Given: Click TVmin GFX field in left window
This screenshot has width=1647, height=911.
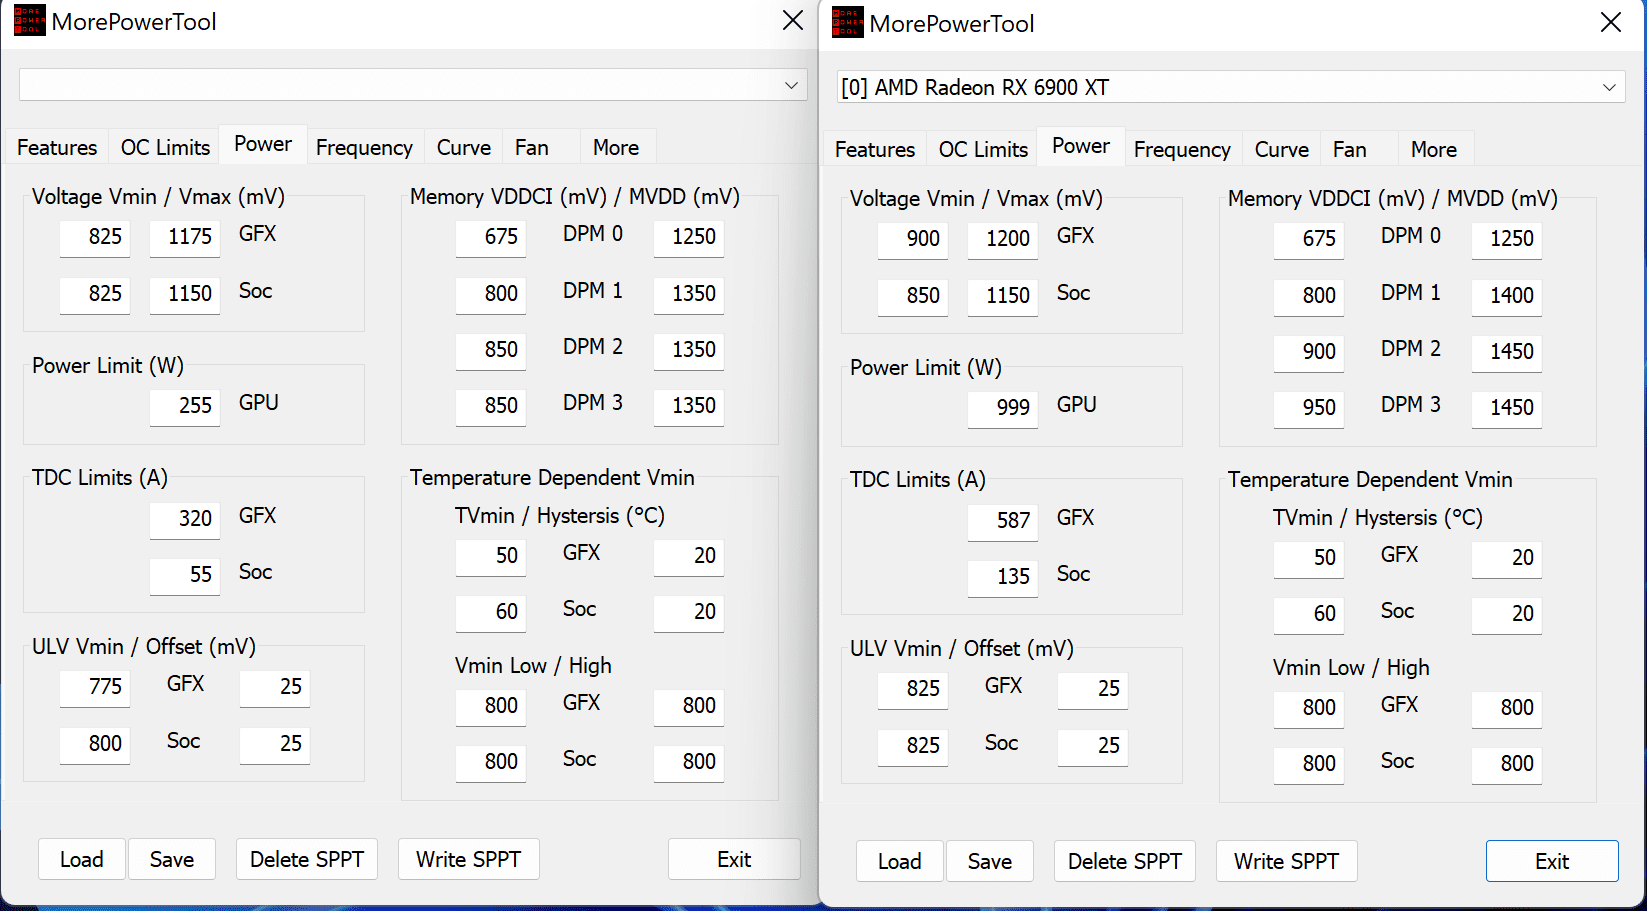Looking at the screenshot, I should [x=491, y=556].
